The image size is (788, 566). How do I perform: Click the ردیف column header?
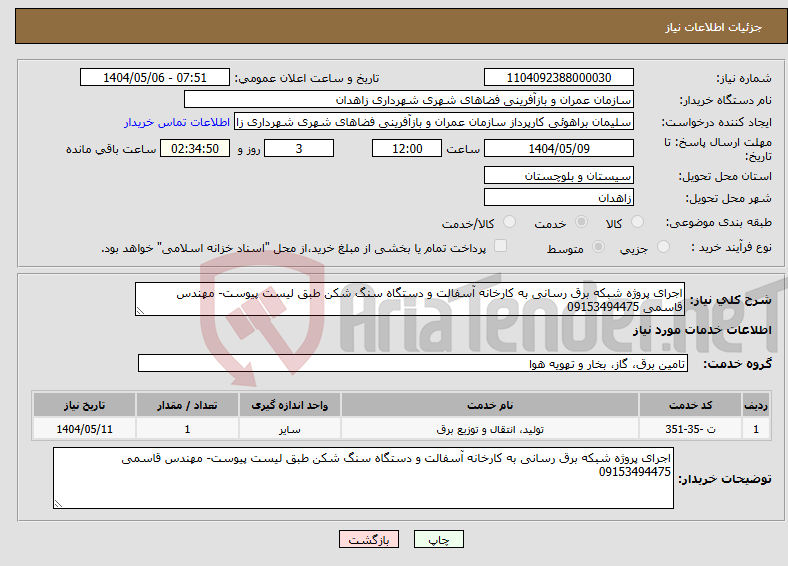point(756,405)
